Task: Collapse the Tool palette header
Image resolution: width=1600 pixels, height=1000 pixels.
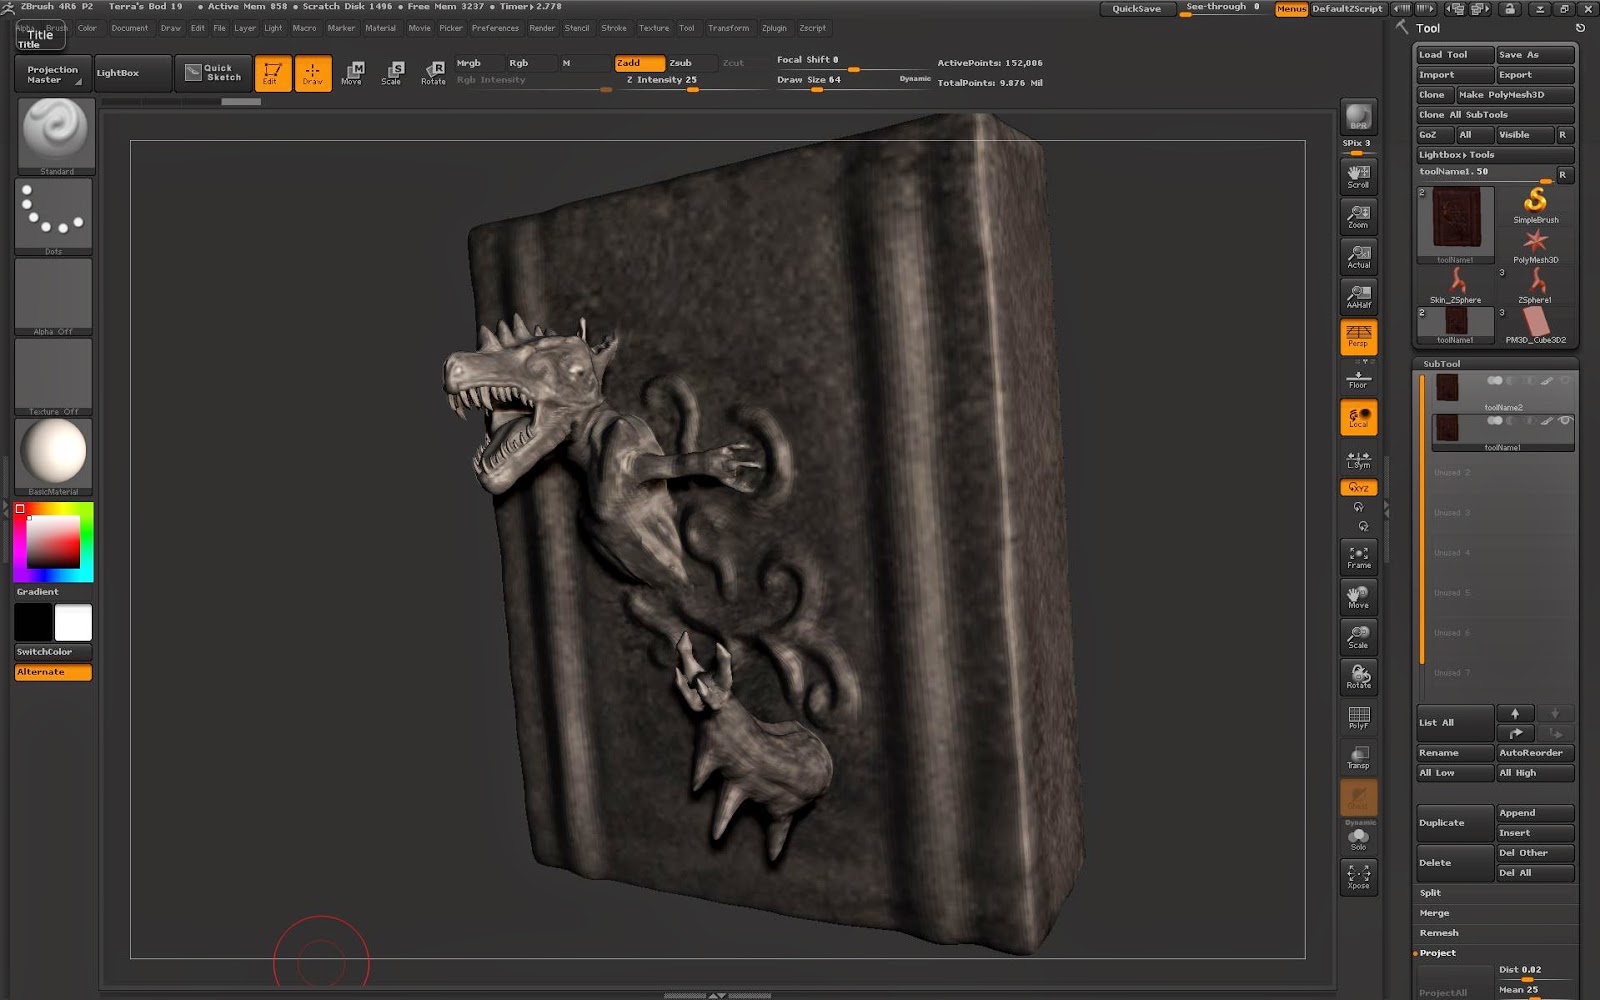Action: point(1428,28)
